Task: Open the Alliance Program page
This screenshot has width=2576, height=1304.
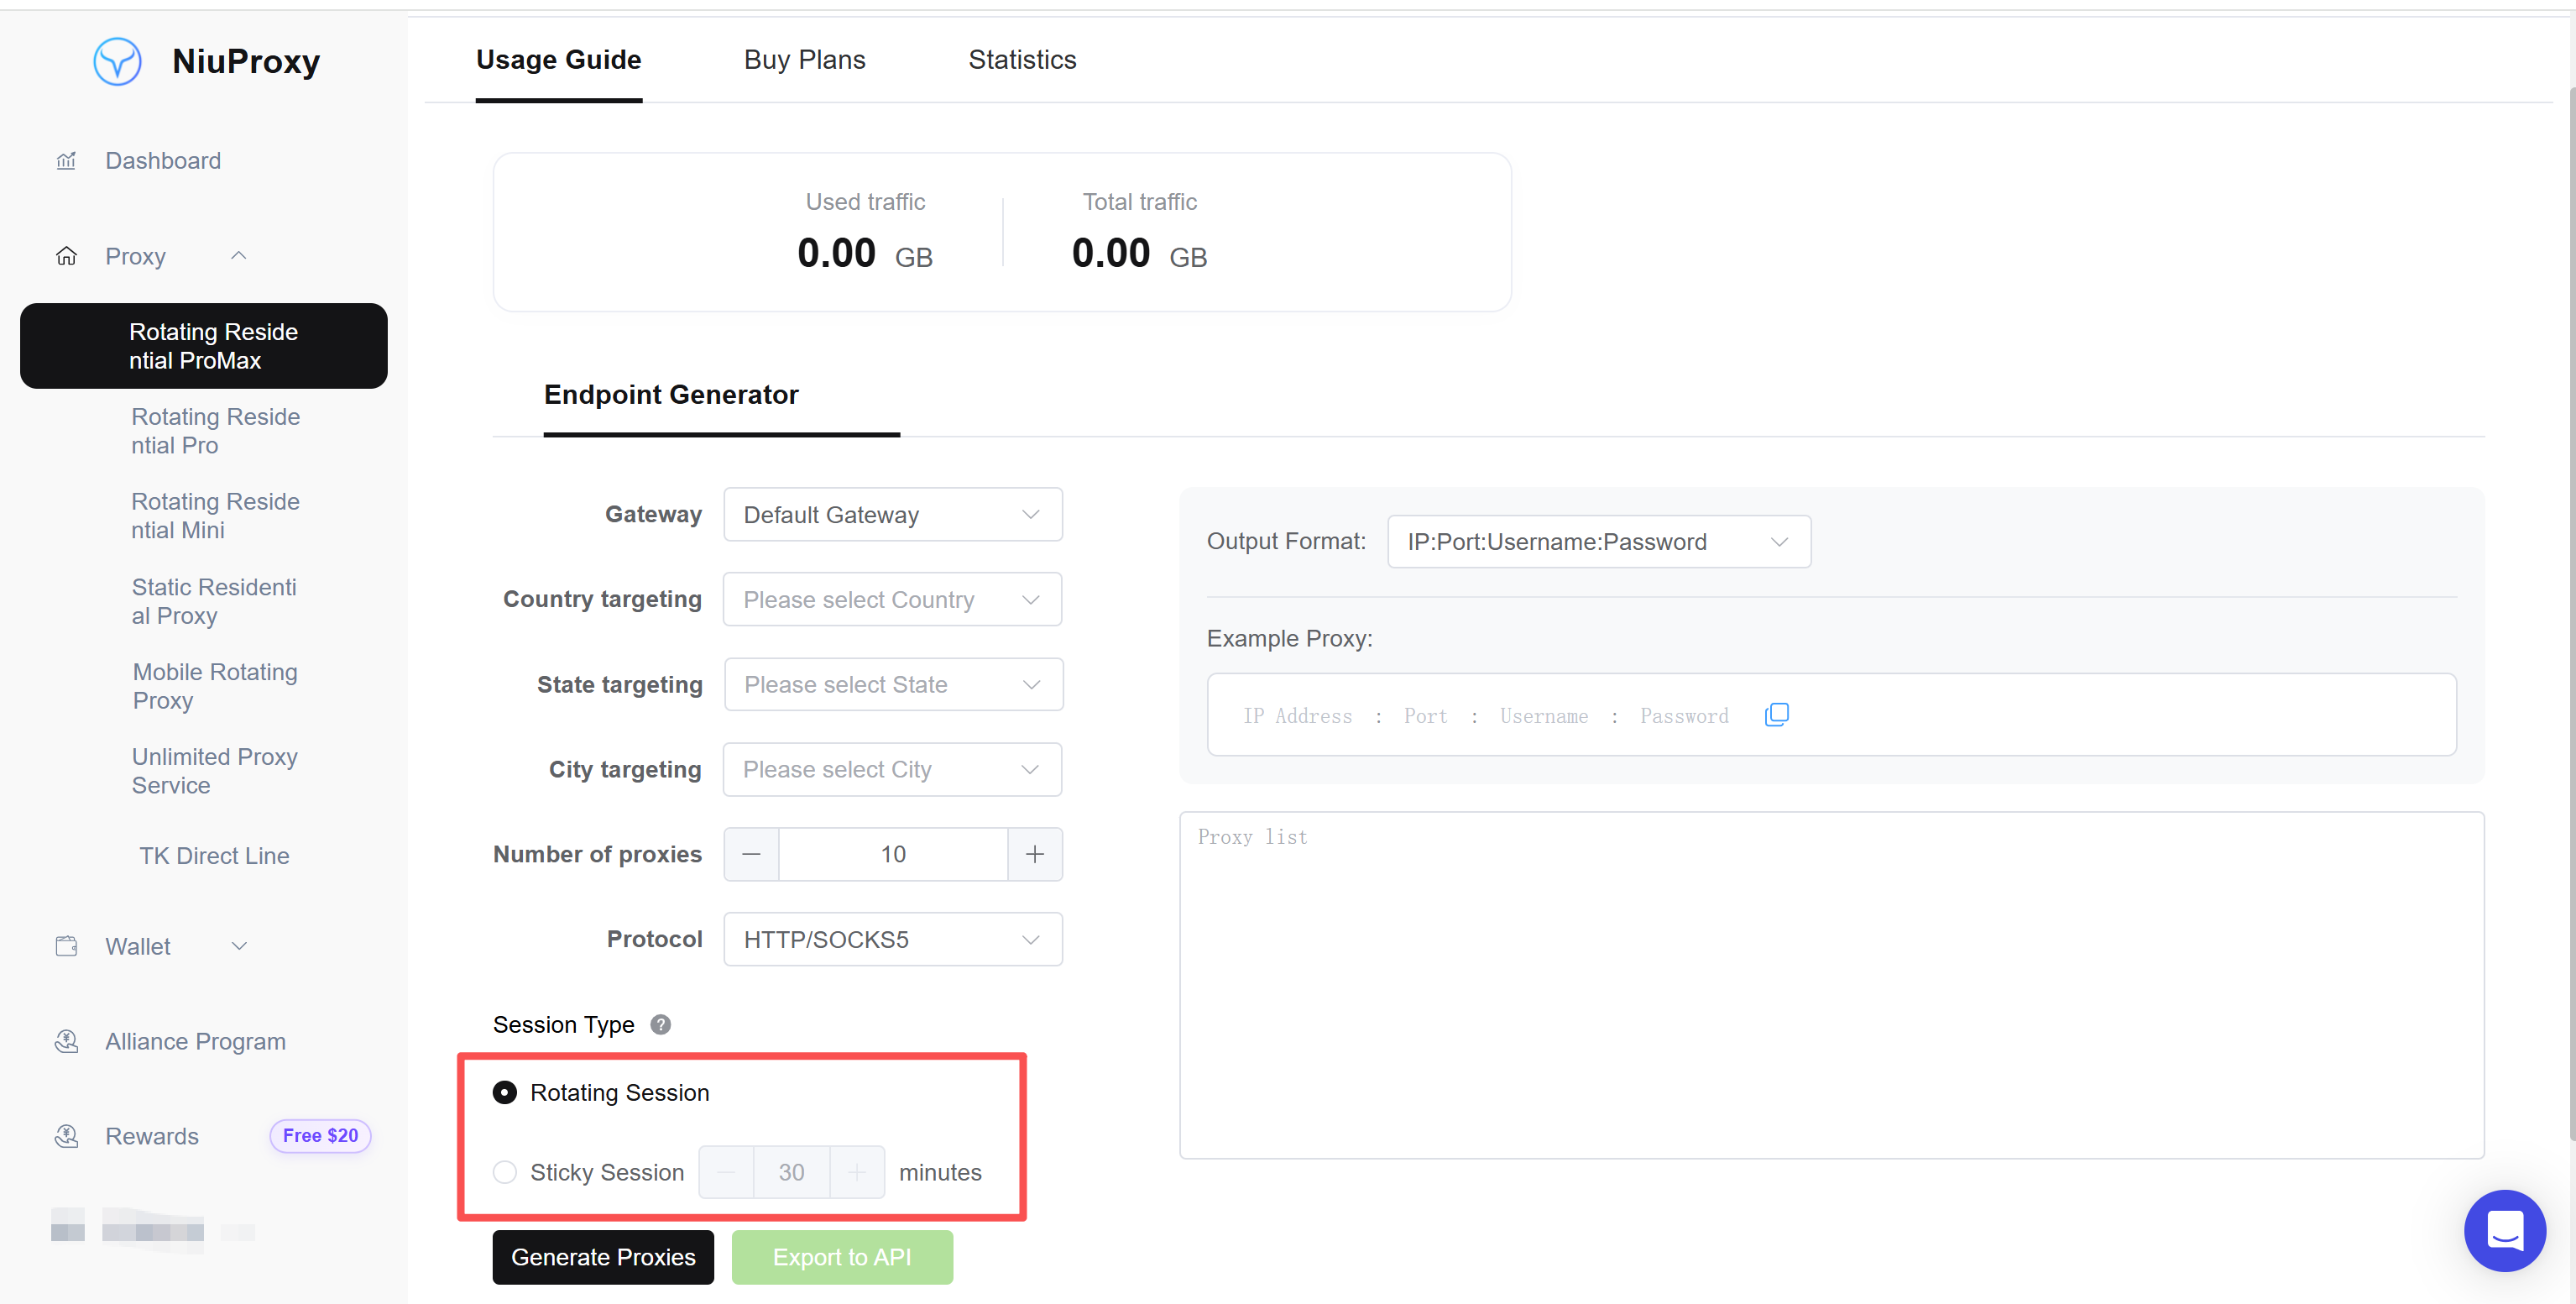Action: [195, 1041]
